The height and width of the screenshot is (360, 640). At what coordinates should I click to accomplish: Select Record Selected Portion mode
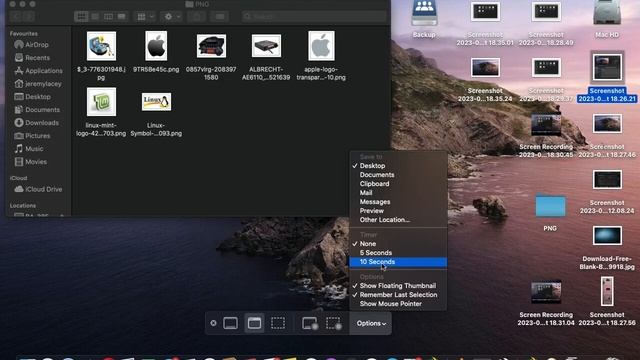333,323
